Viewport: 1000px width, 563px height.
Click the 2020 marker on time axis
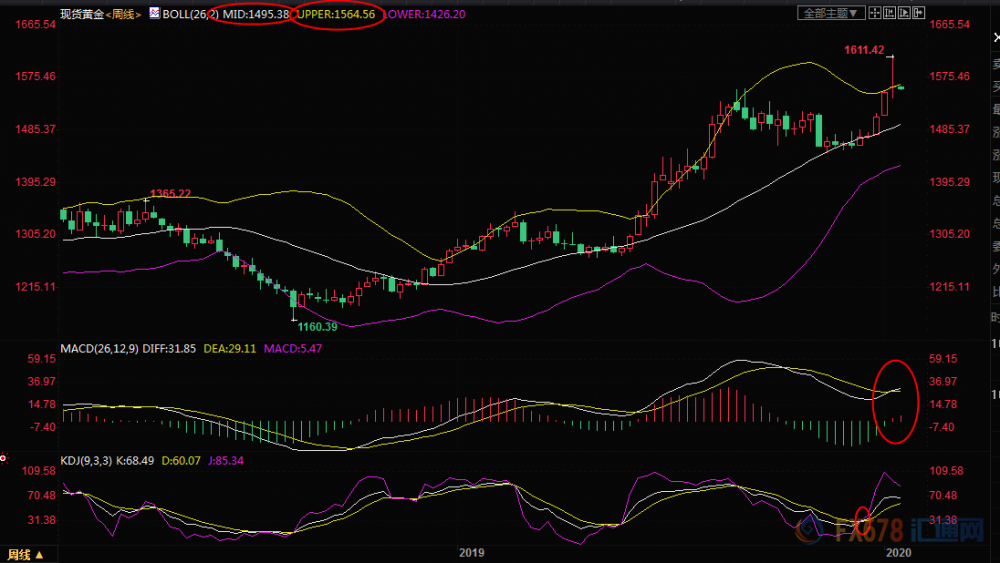pyautogui.click(x=898, y=553)
